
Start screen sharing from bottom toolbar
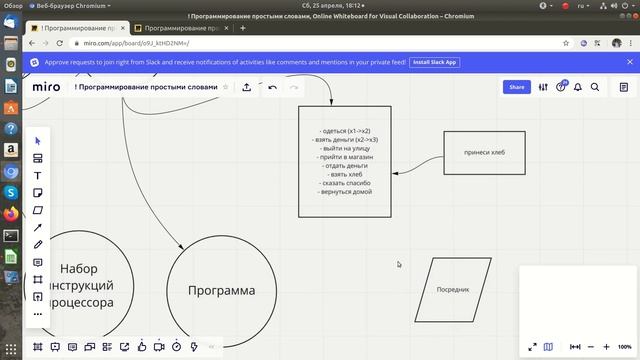(124, 347)
